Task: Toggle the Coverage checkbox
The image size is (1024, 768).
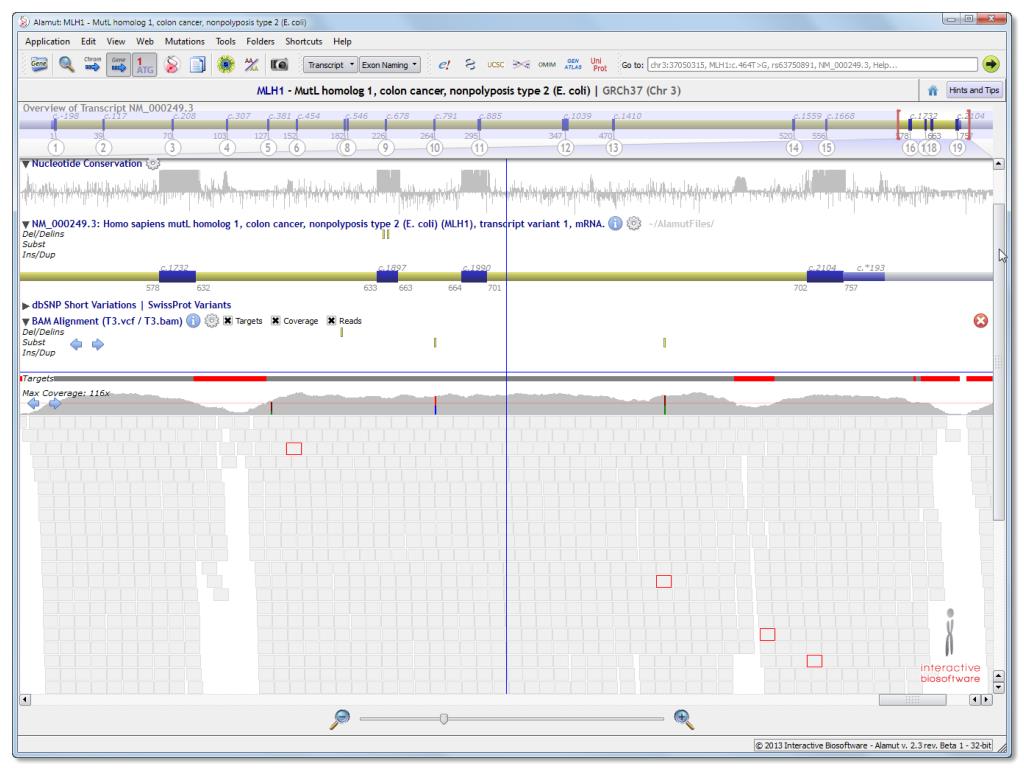Action: pos(276,321)
